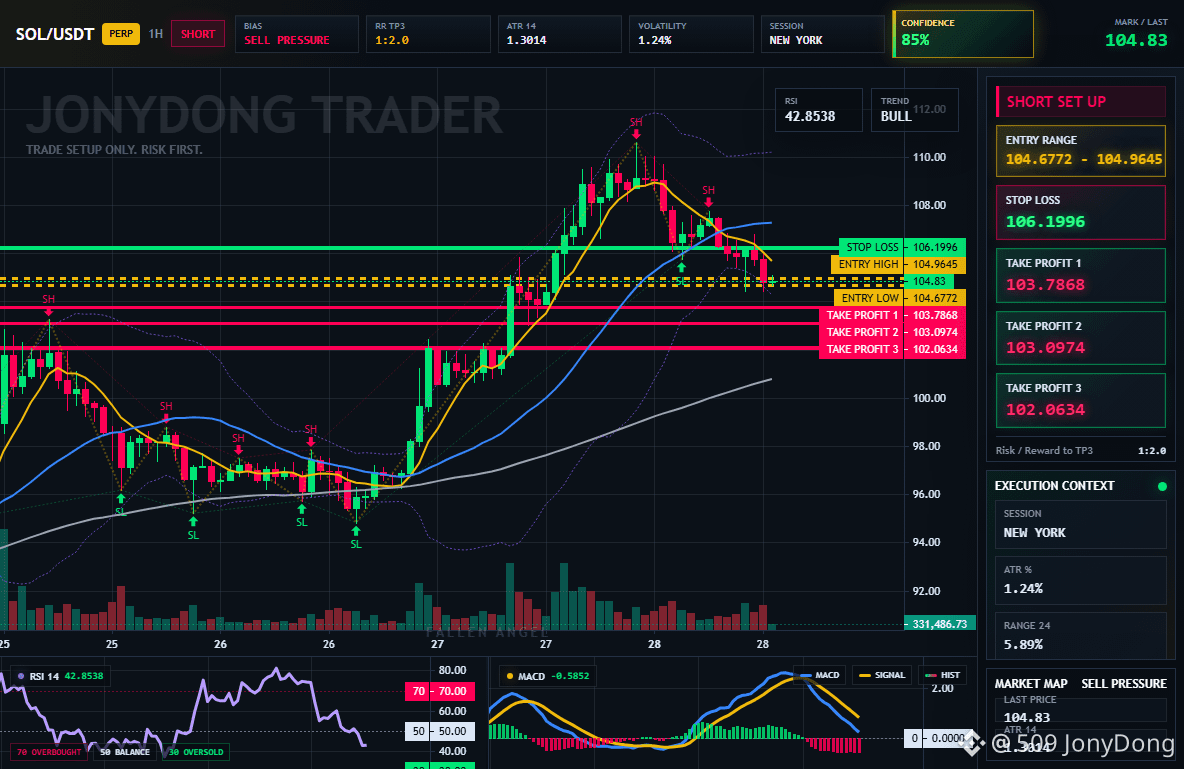Click the green status dot beside Execution Context
This screenshot has width=1184, height=769.
(x=1162, y=486)
